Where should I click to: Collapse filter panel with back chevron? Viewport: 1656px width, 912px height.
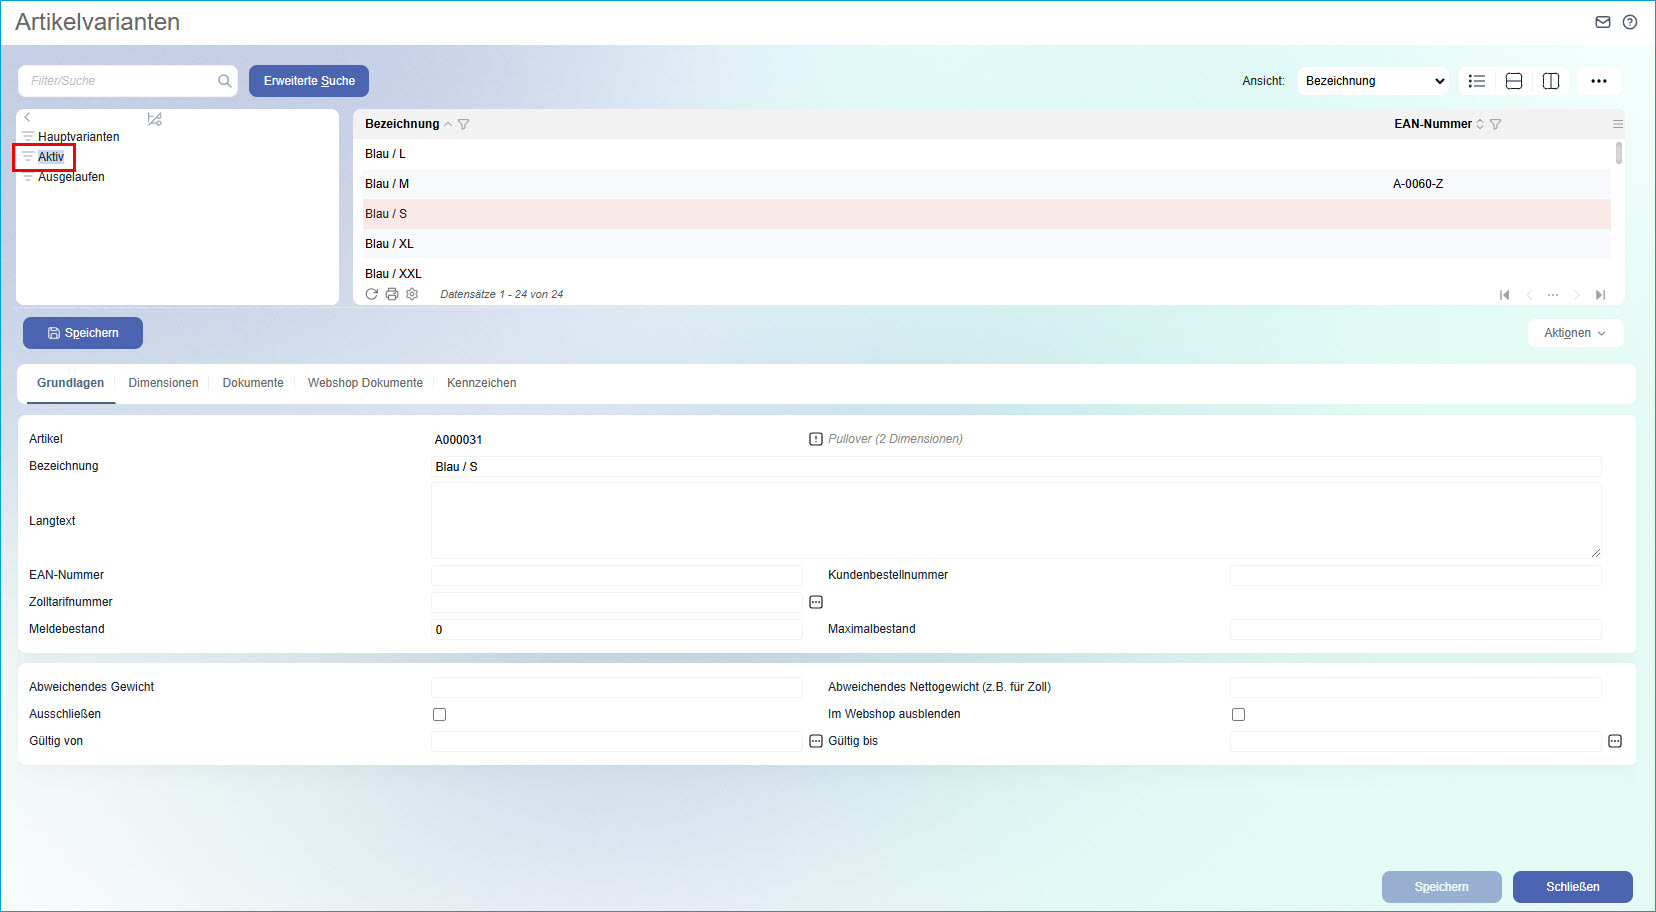click(x=28, y=117)
